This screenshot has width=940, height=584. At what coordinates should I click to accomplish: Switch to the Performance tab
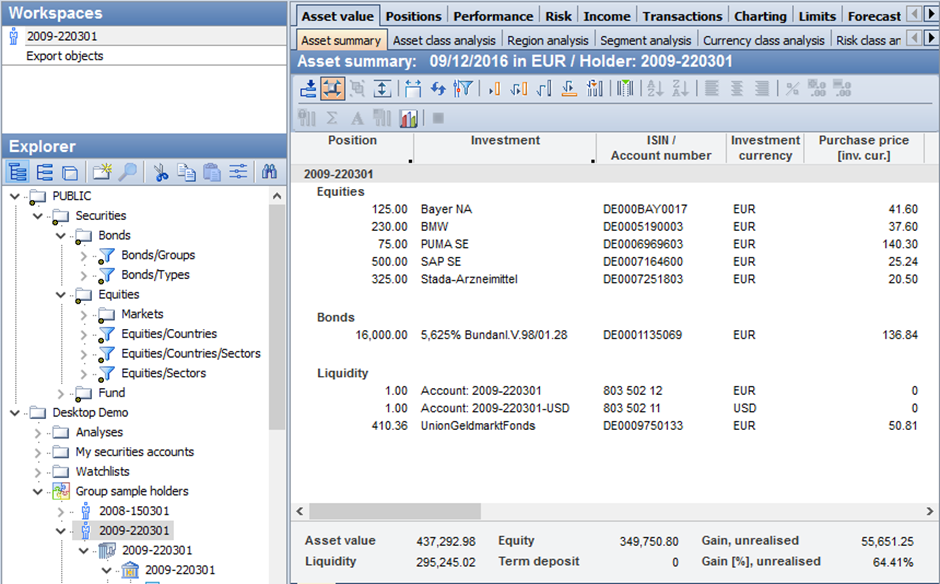tap(493, 16)
